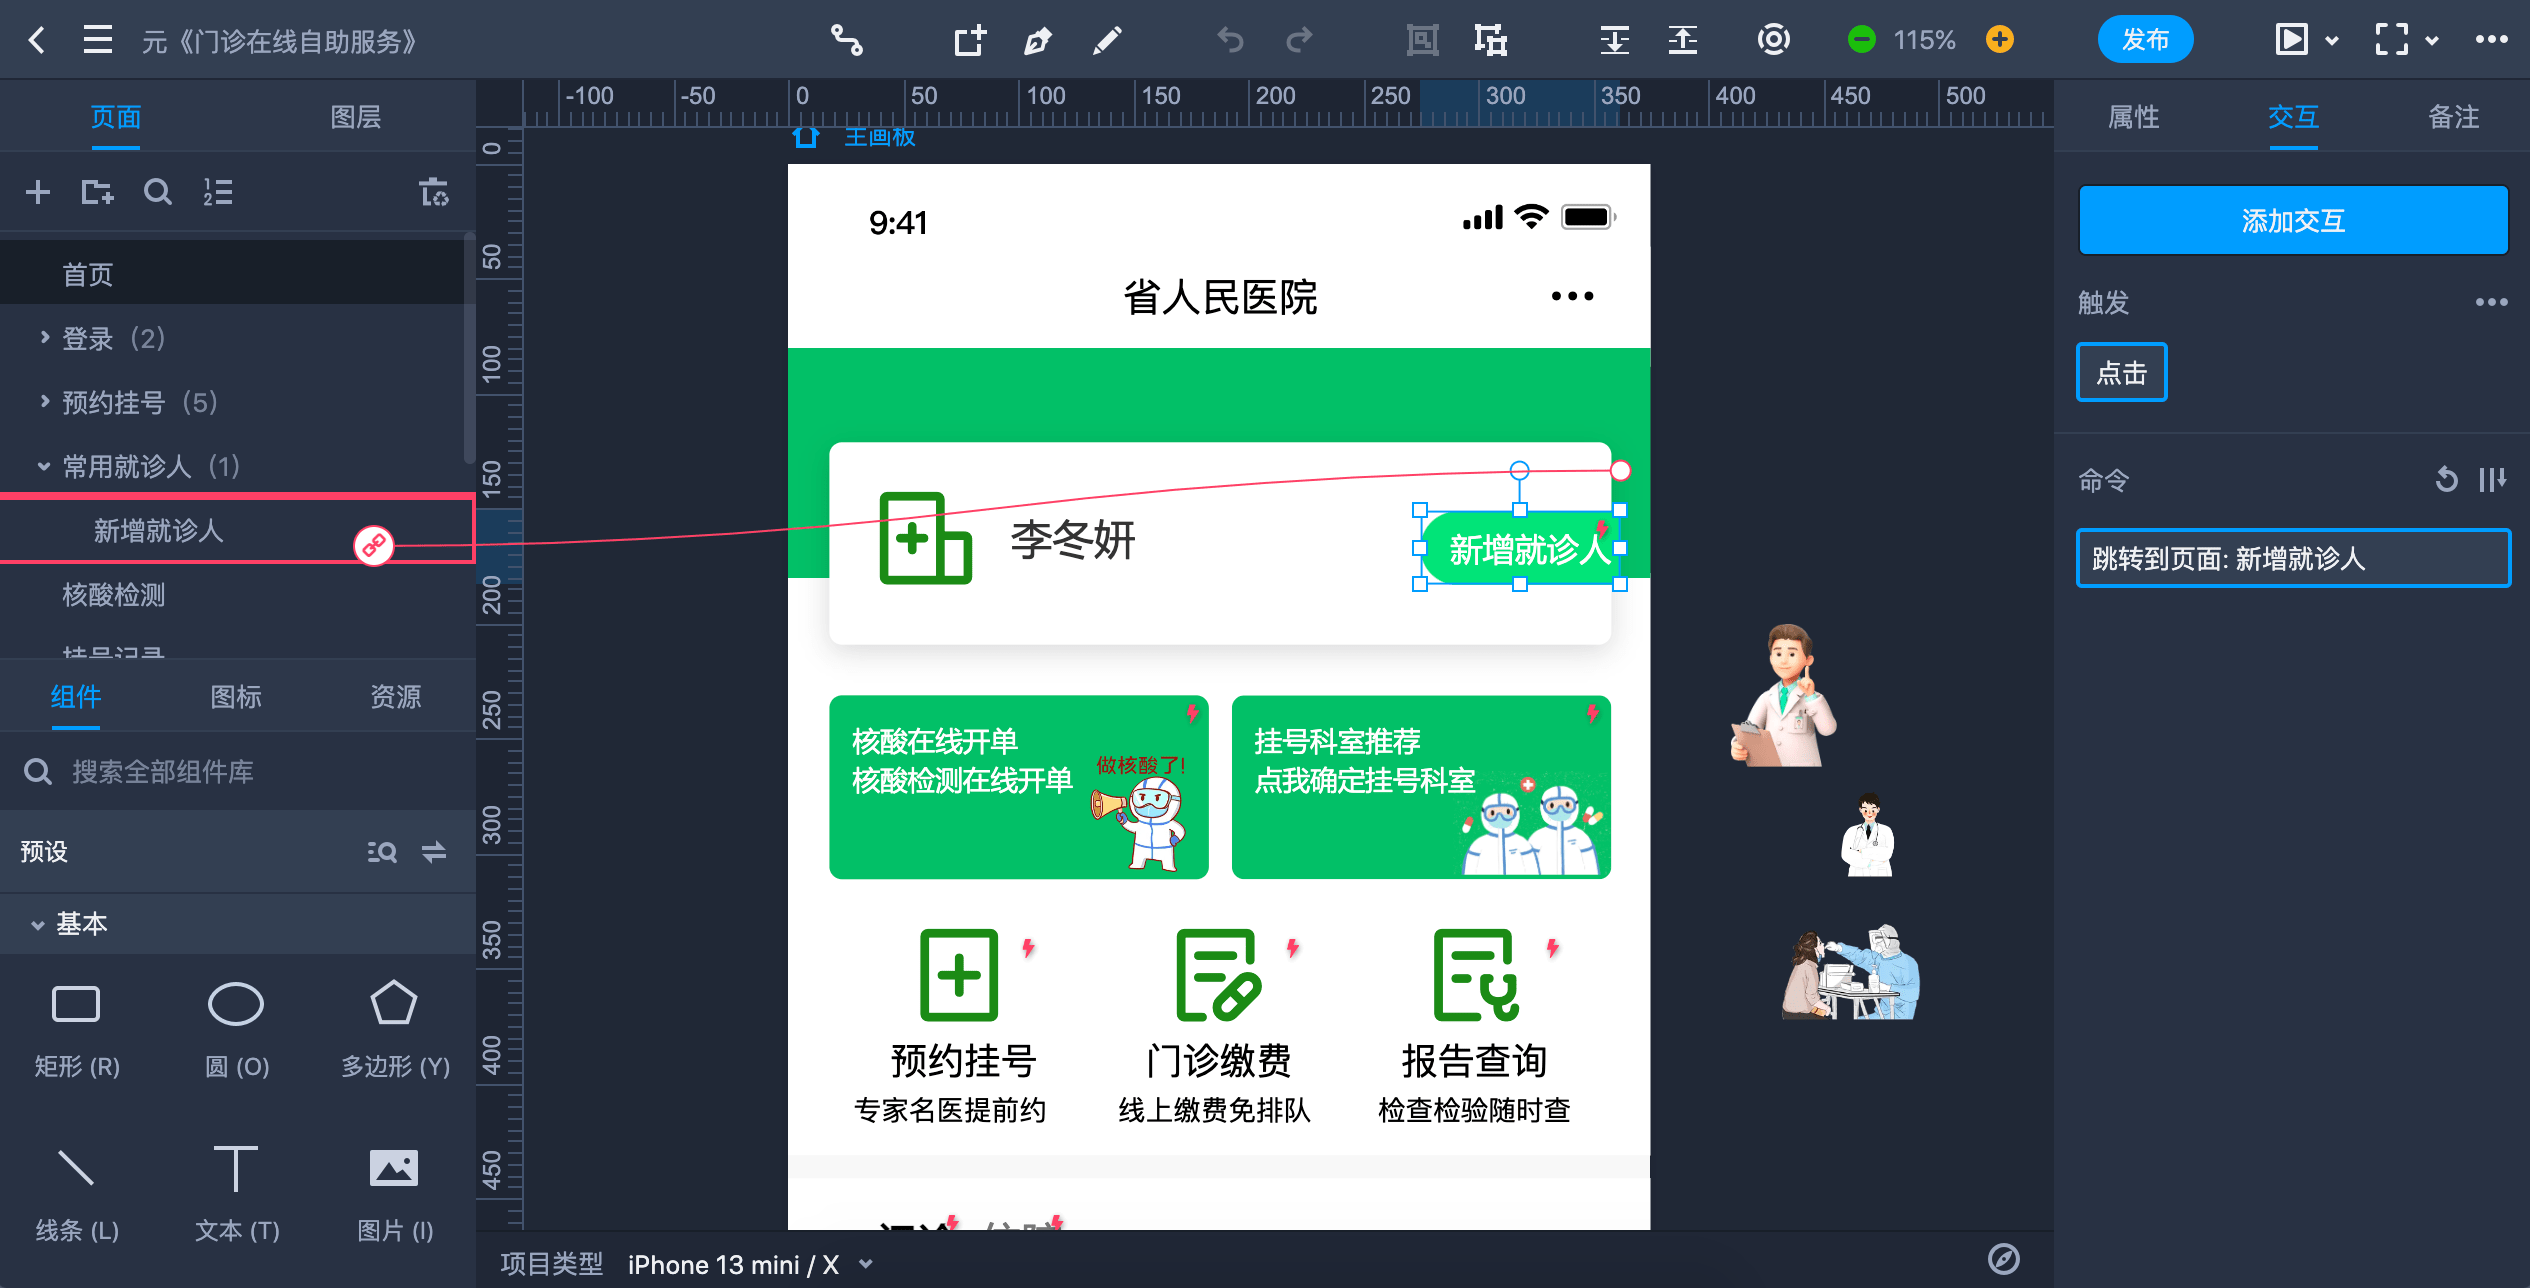Click the 添加交互 button
This screenshot has width=2530, height=1288.
[2293, 220]
